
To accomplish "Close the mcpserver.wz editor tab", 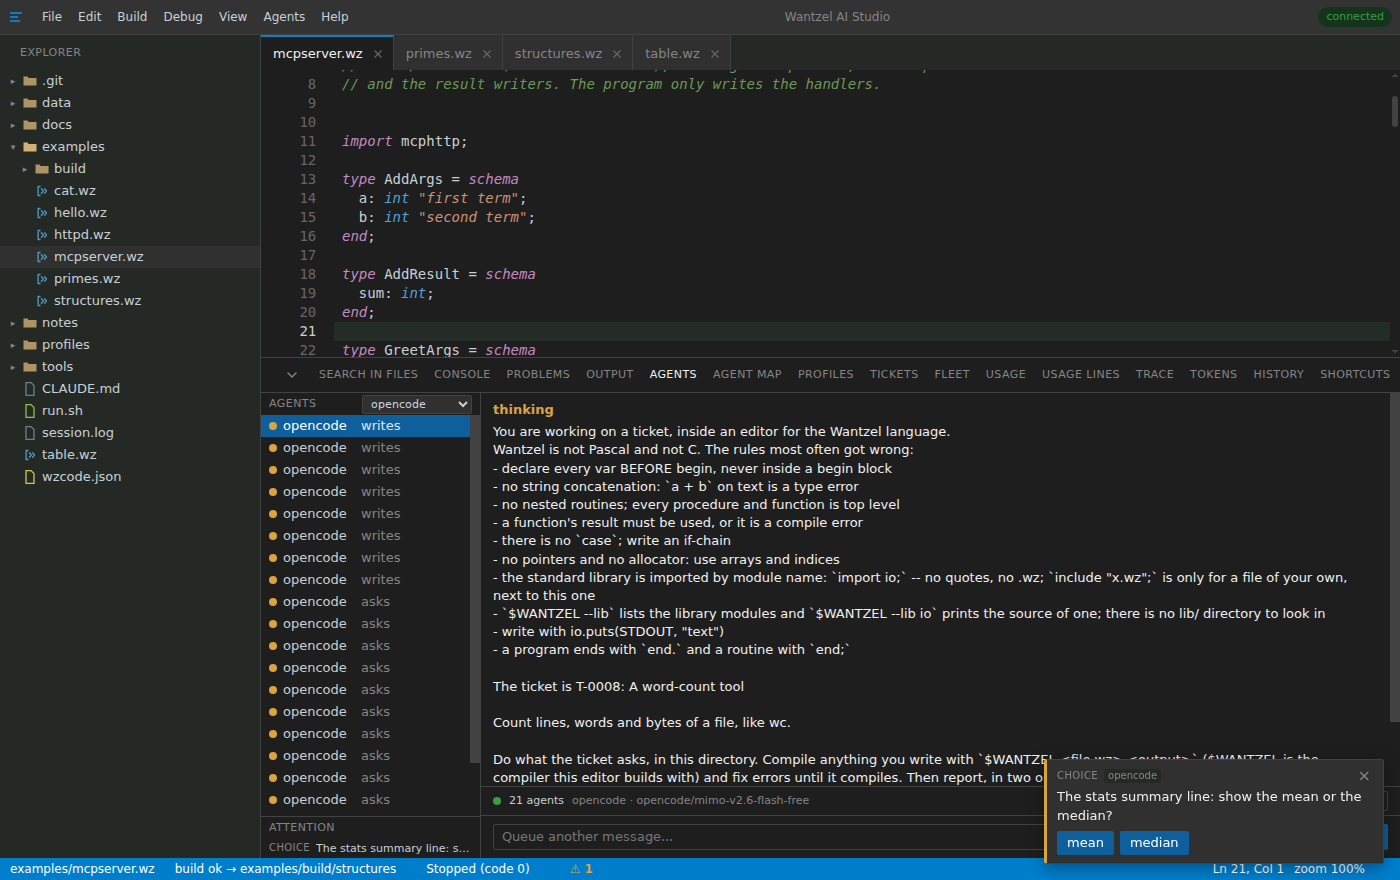I will tap(378, 54).
